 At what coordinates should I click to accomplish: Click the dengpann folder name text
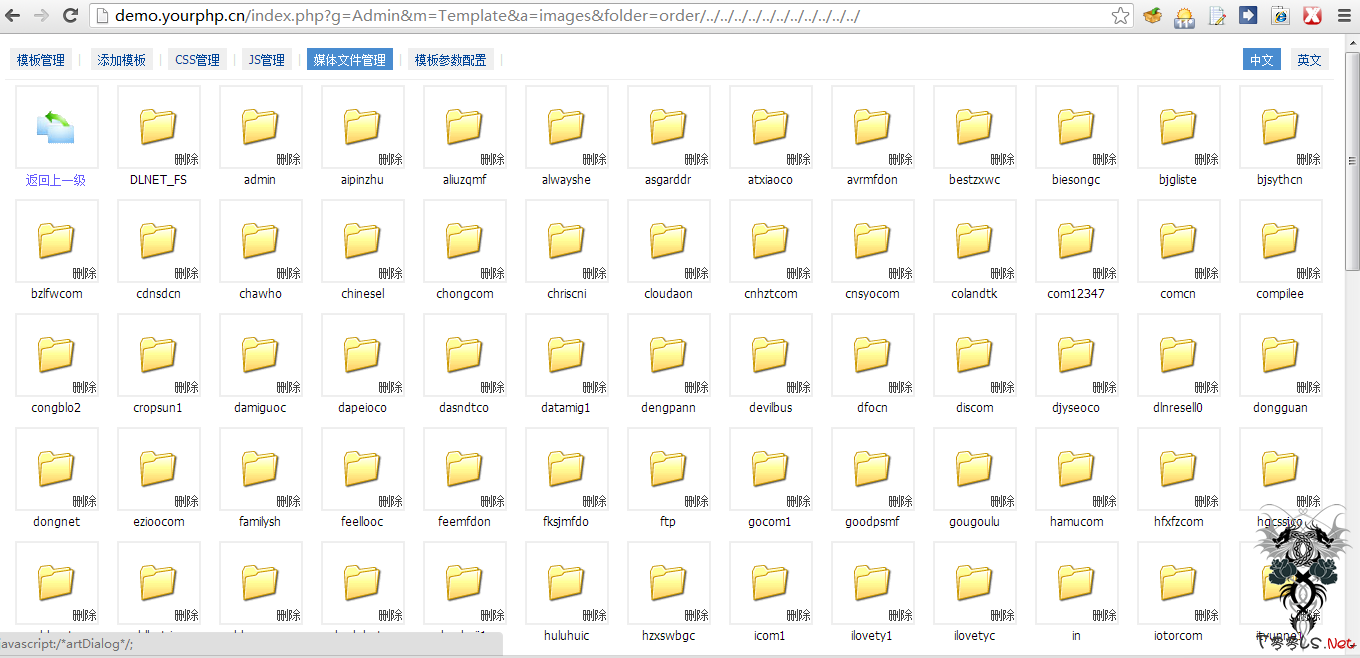[668, 408]
